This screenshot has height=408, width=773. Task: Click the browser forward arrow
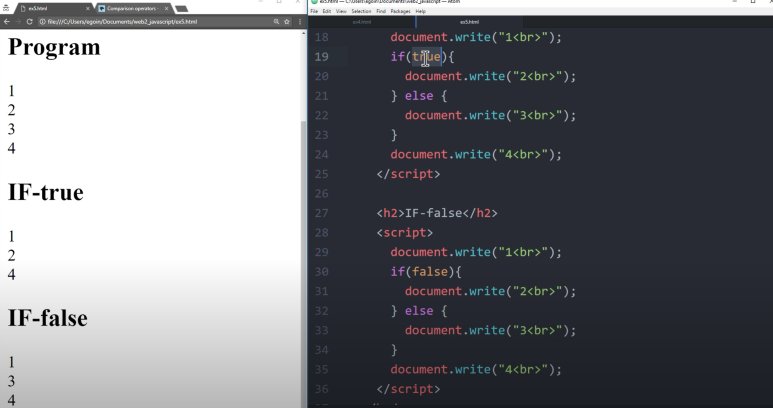tap(18, 22)
